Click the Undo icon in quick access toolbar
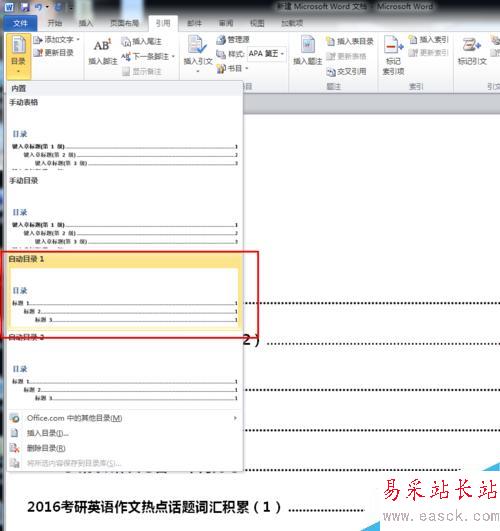This screenshot has width=500, height=531. click(x=38, y=7)
